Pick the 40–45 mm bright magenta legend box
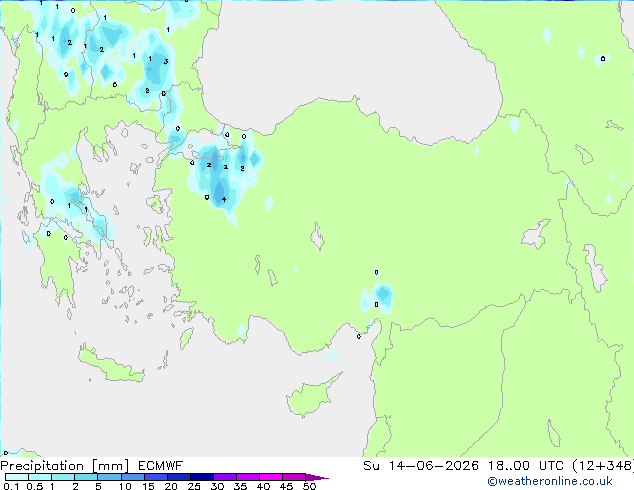Image resolution: width=634 pixels, height=490 pixels. (271, 477)
